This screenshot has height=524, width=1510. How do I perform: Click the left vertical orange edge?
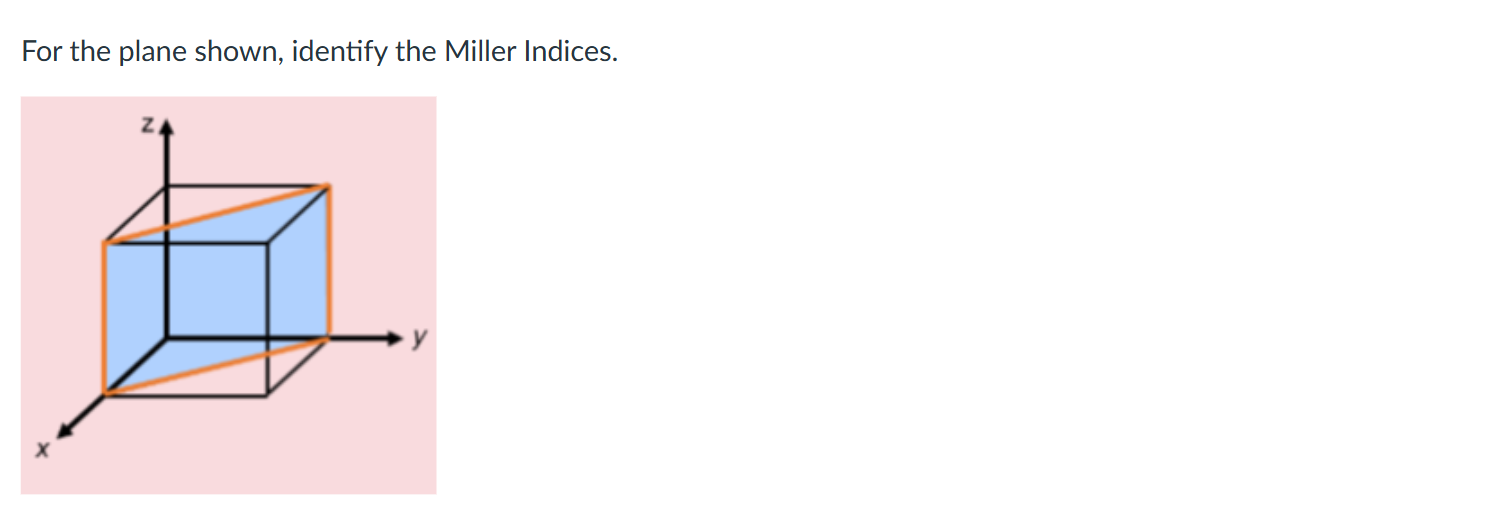105,317
